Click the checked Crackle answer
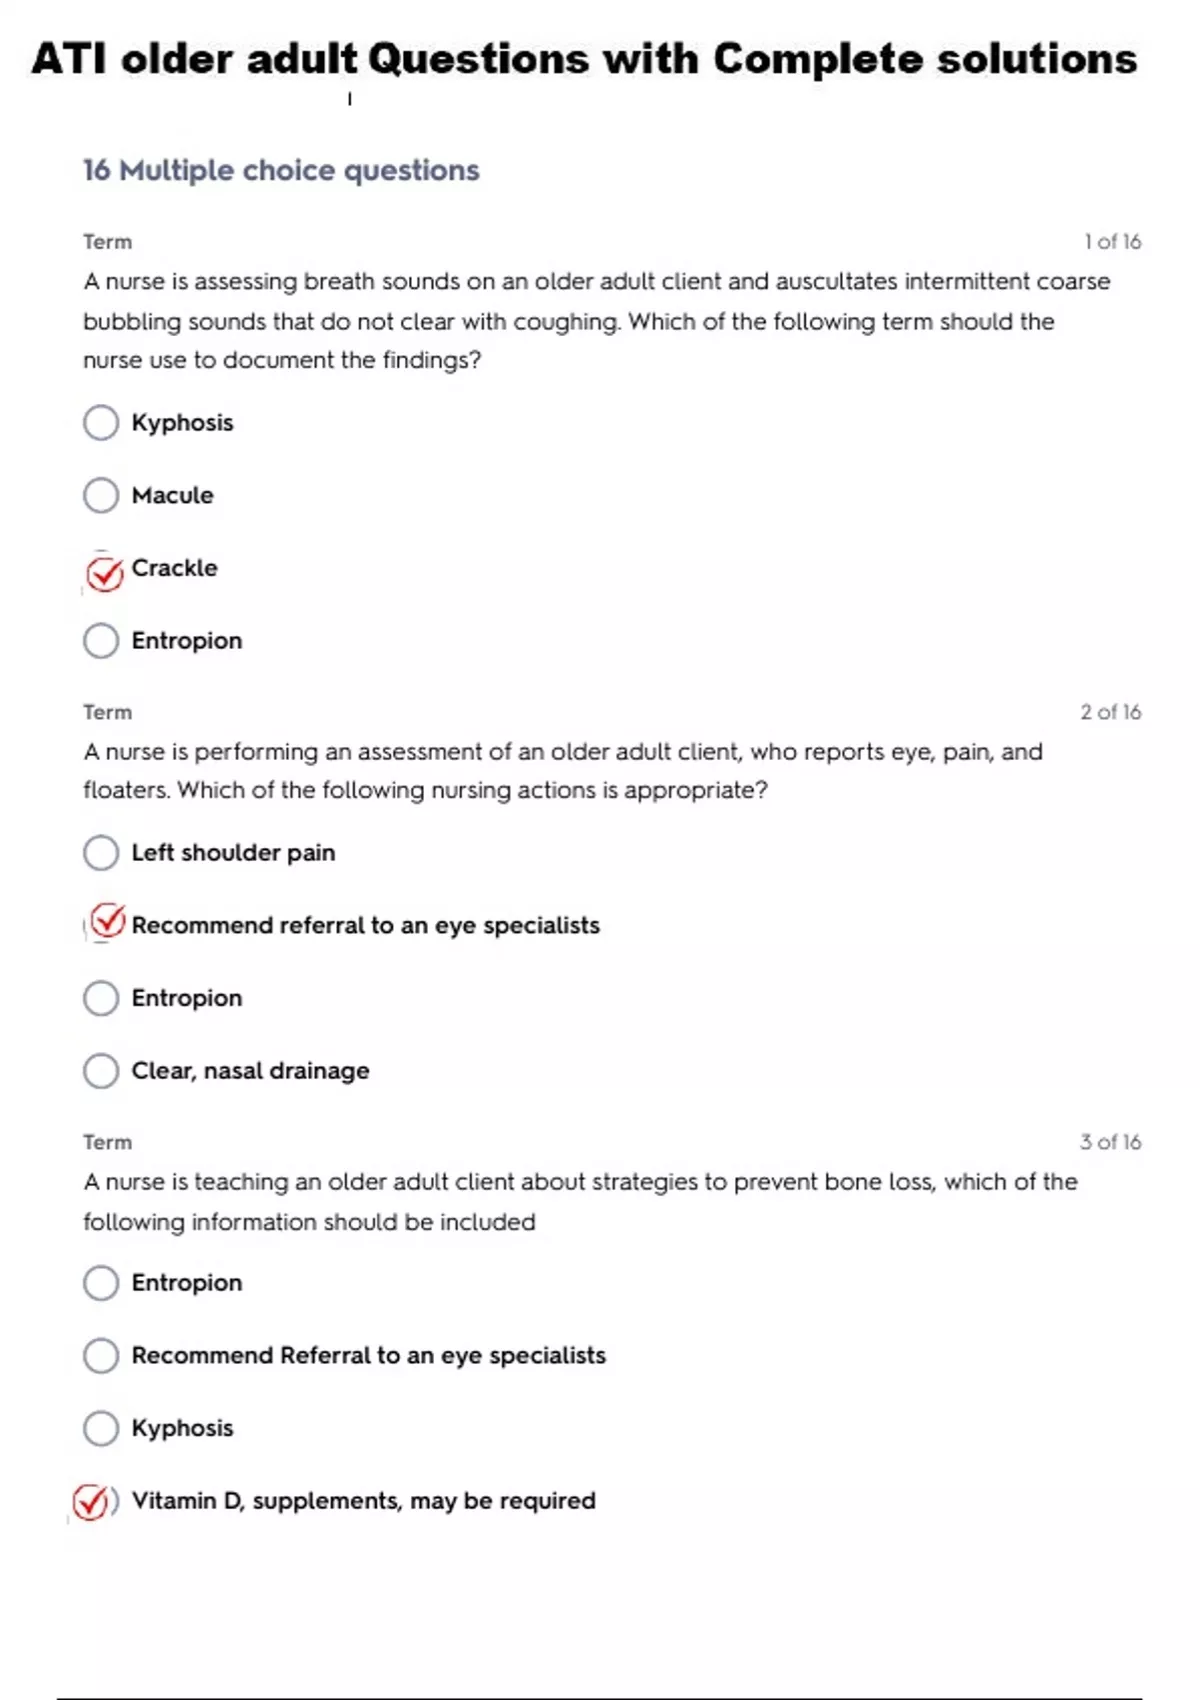The width and height of the screenshot is (1200, 1700). pos(103,573)
